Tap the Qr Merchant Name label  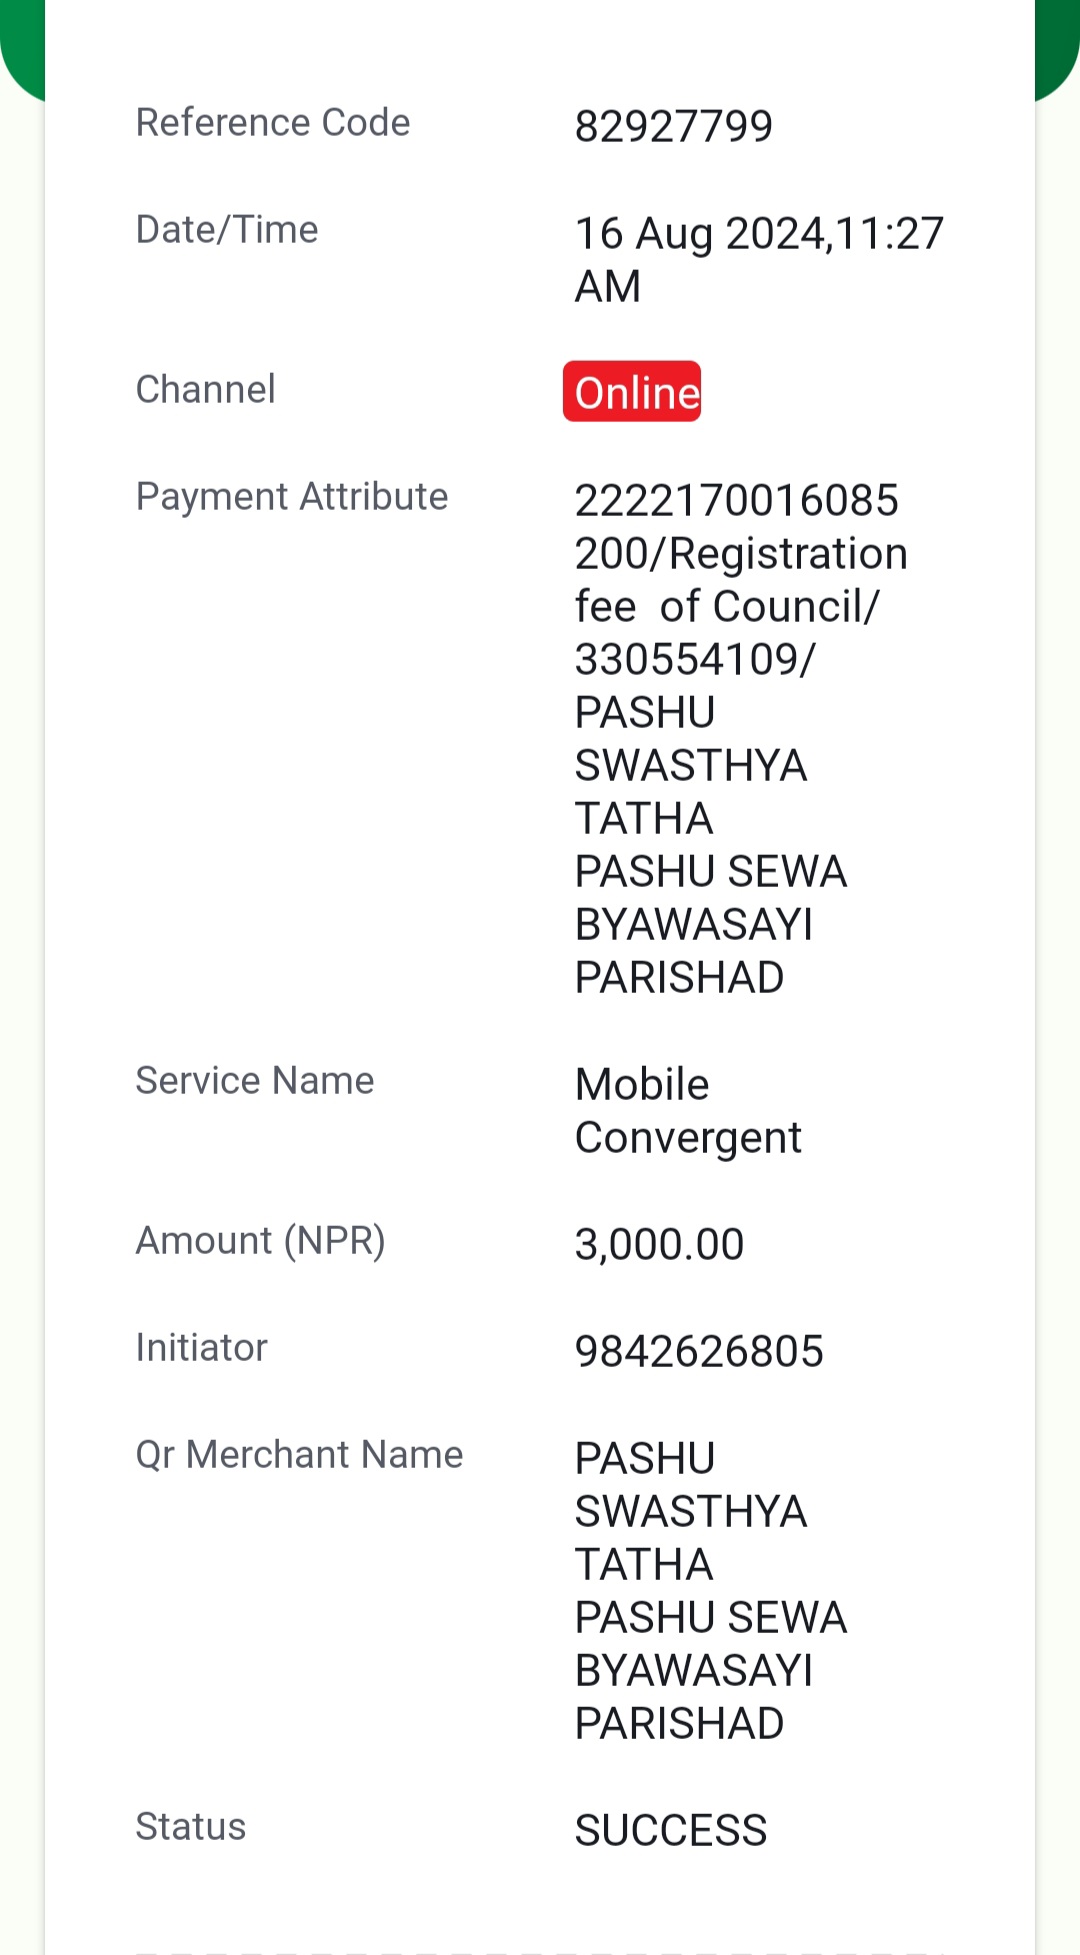click(300, 1454)
